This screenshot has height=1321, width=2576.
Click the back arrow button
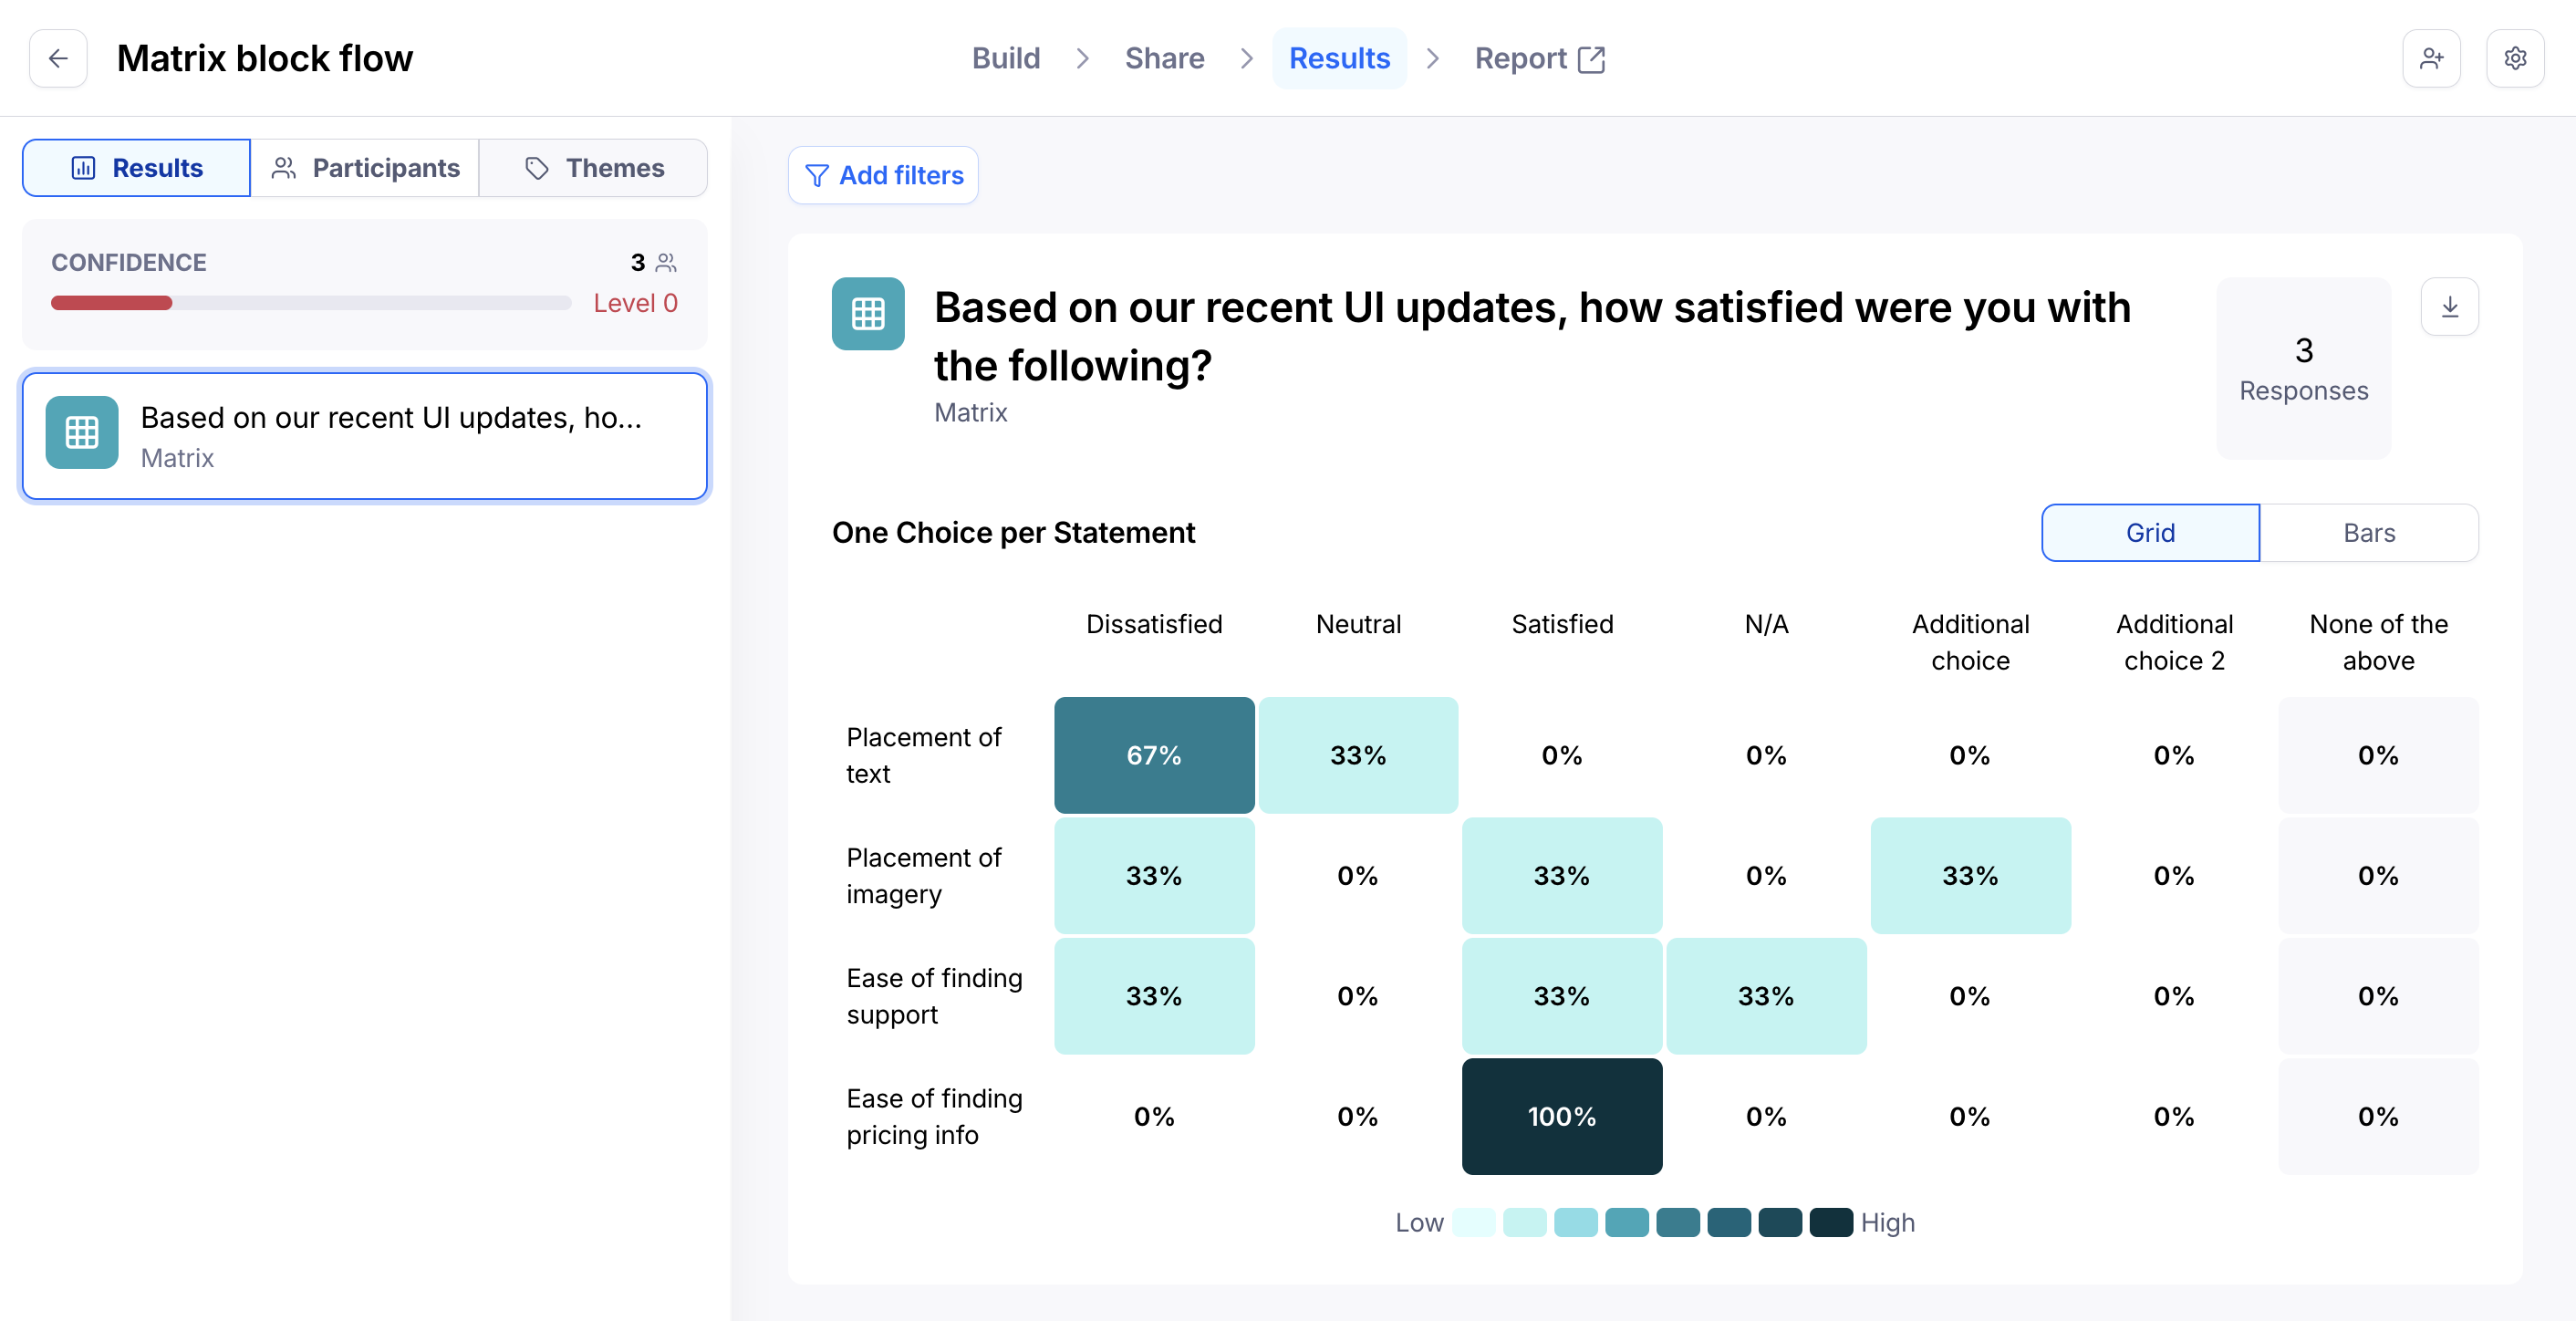[58, 58]
